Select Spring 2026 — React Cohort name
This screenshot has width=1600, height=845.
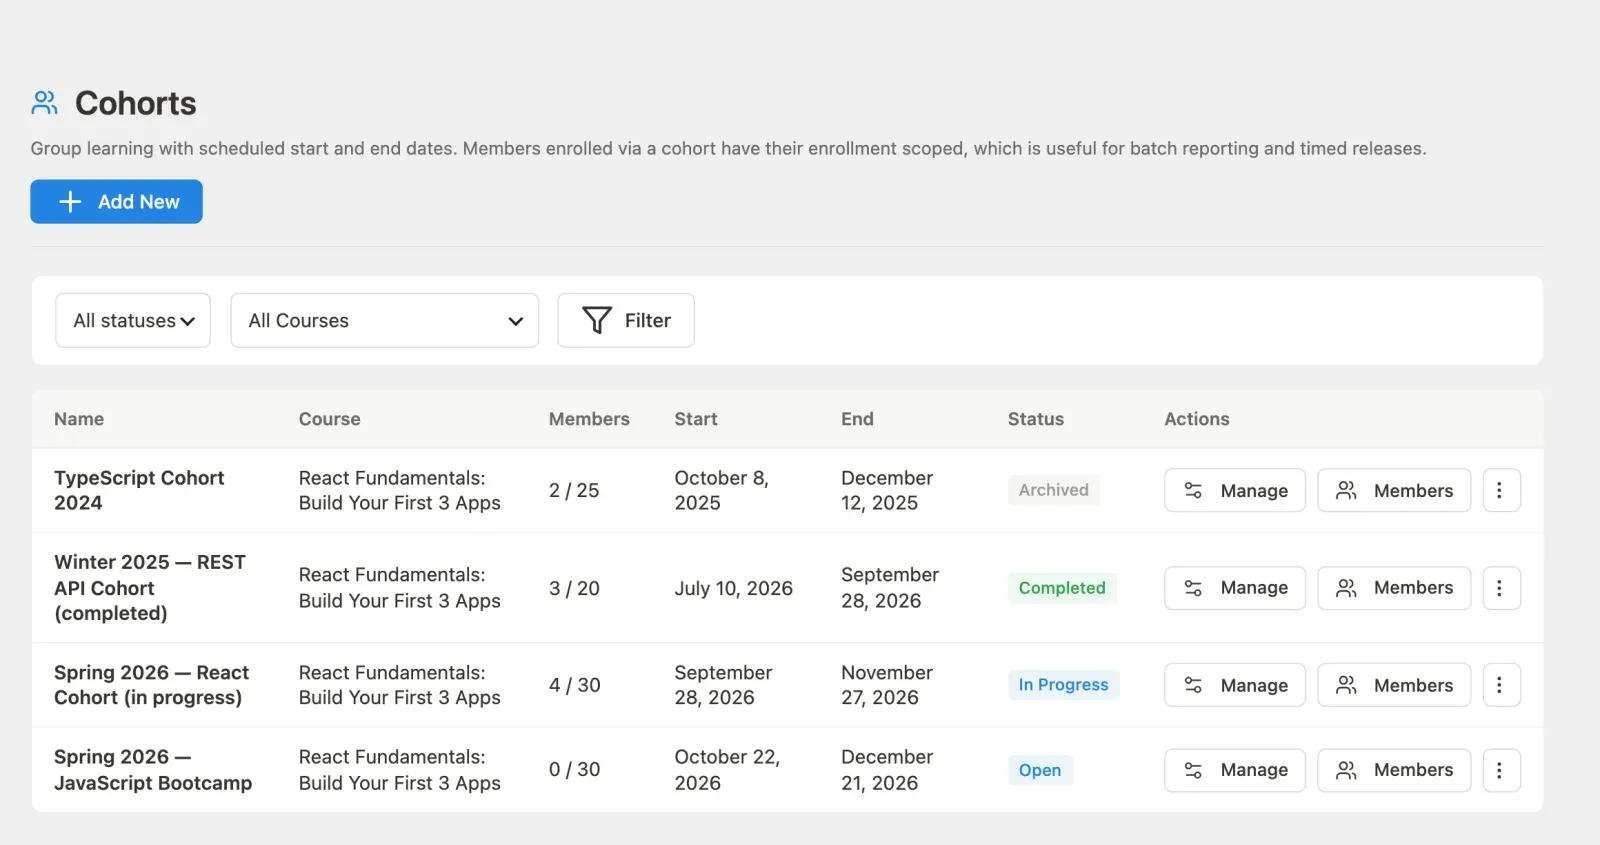pyautogui.click(x=151, y=685)
